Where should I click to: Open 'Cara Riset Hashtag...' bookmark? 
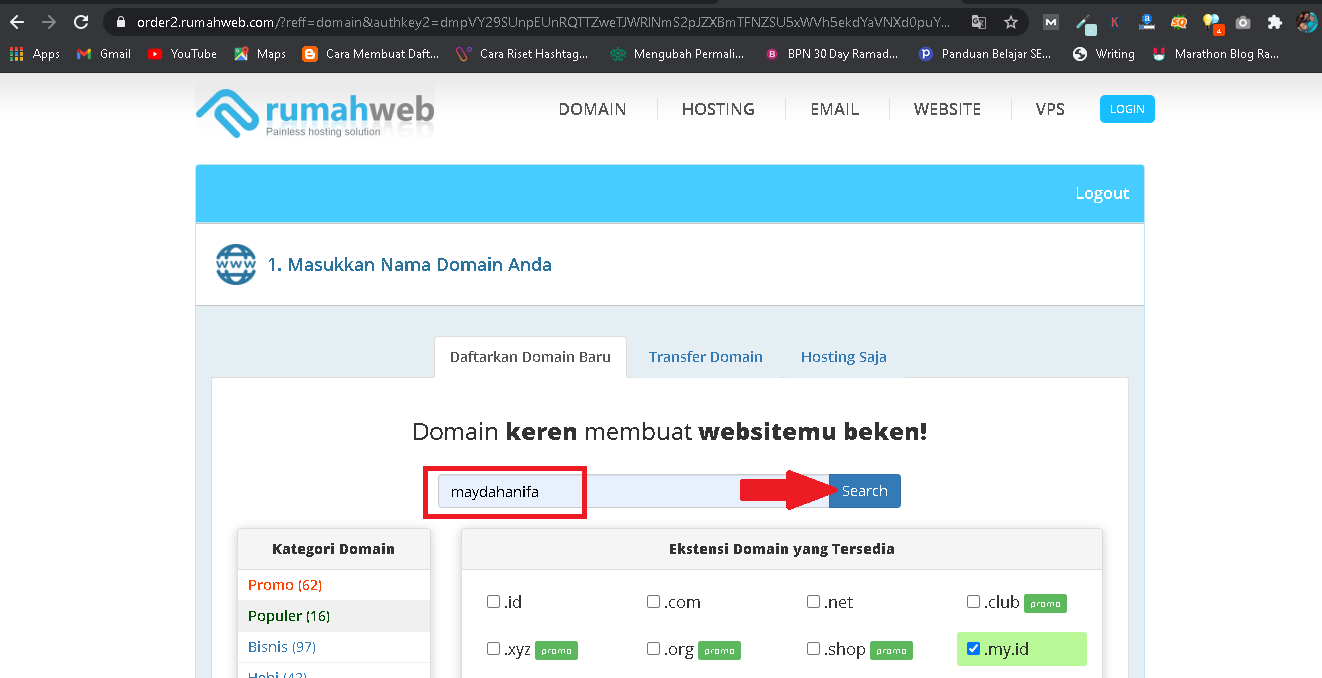coord(522,54)
